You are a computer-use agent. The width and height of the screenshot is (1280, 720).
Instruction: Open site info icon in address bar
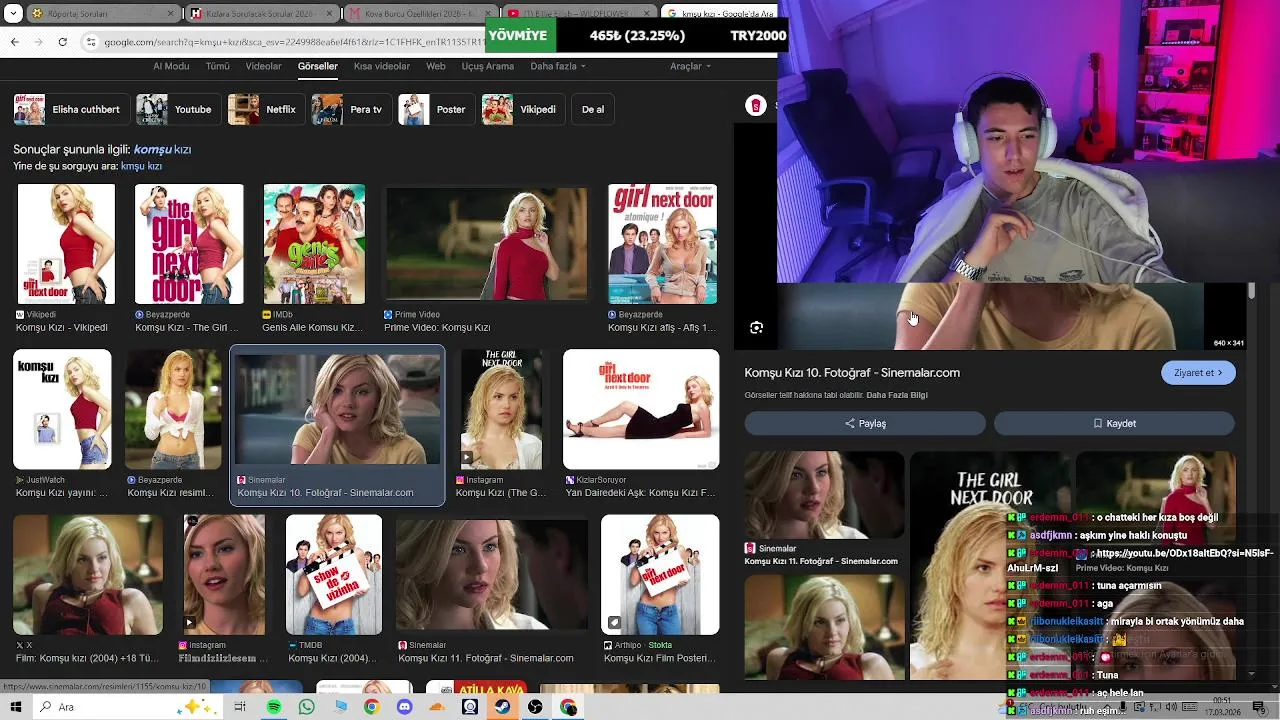91,41
